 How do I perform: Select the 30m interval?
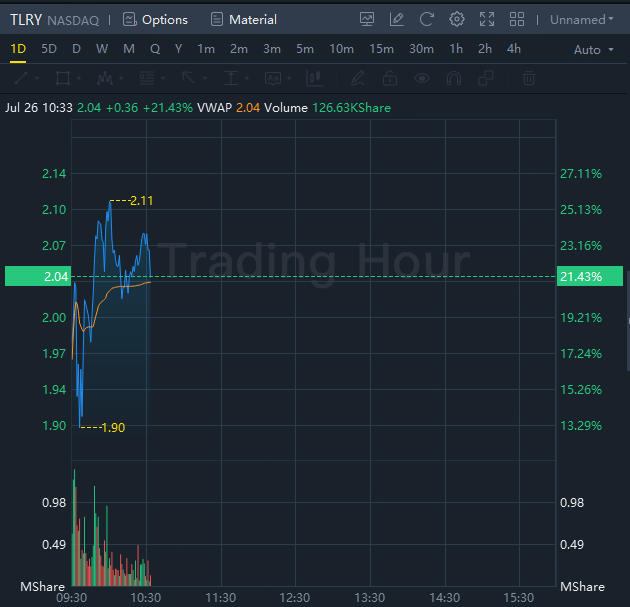[421, 49]
